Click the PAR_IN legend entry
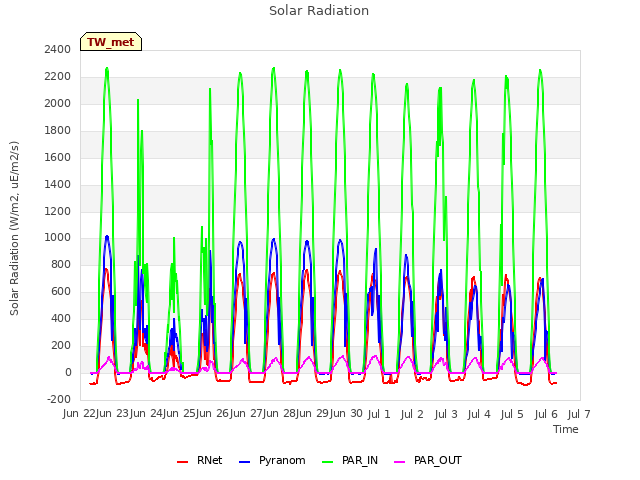Viewport: 640px width, 480px height. pyautogui.click(x=350, y=460)
